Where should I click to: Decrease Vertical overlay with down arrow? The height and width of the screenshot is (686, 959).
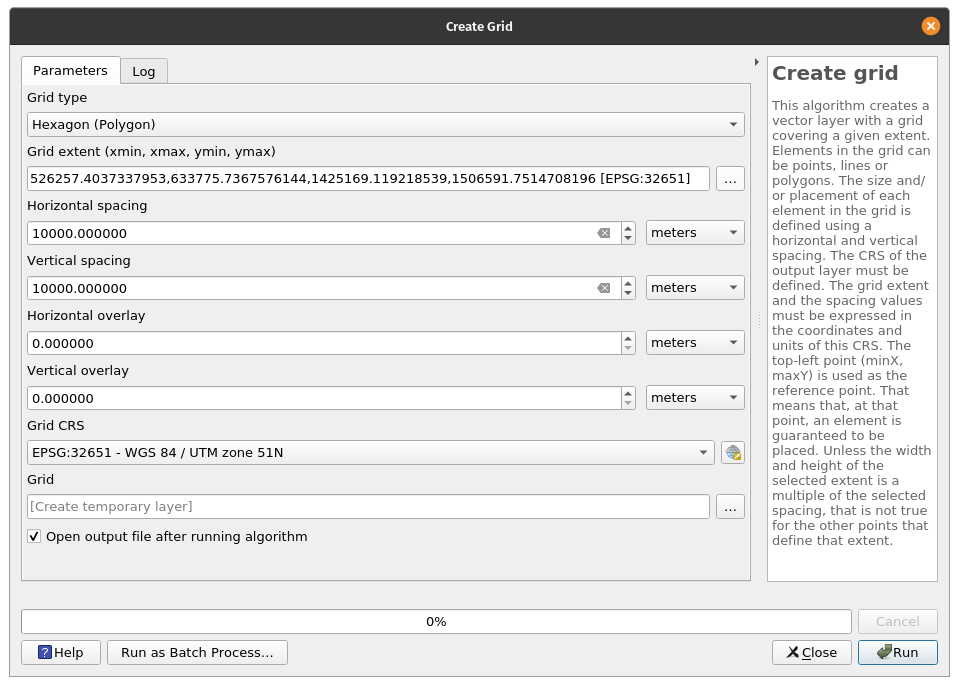point(628,403)
